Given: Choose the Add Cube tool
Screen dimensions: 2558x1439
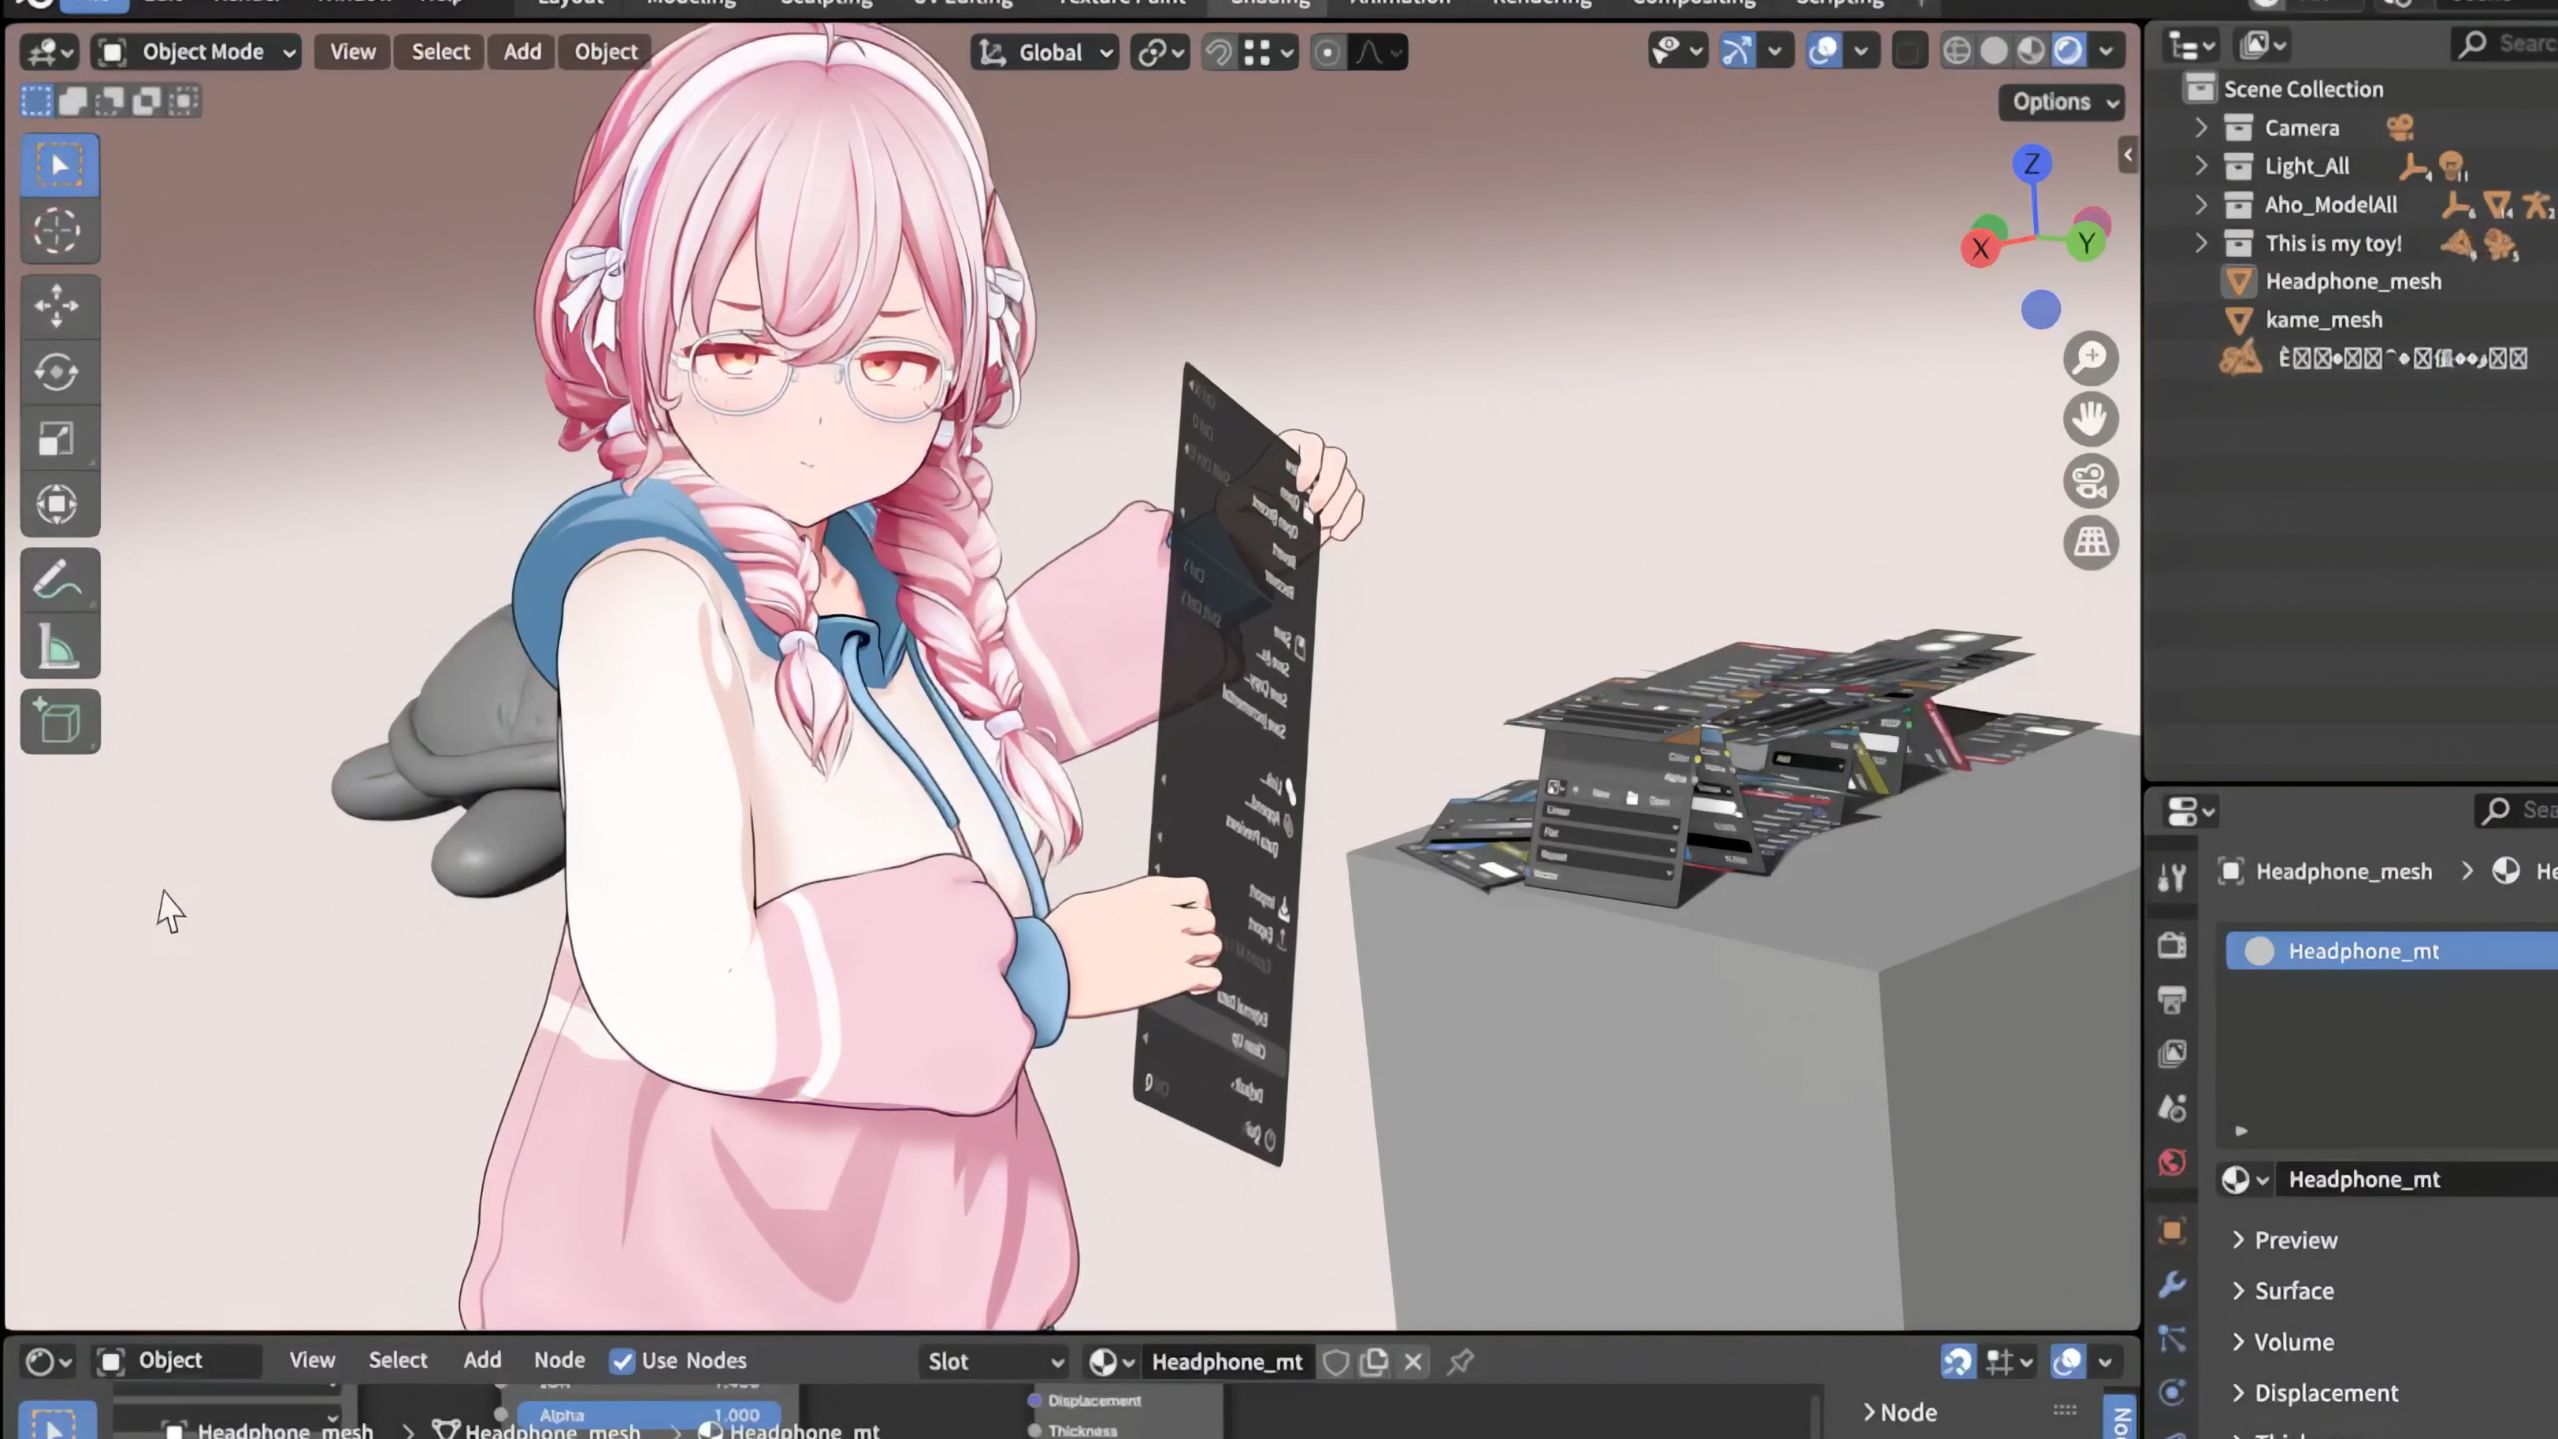Looking at the screenshot, I should tap(58, 721).
